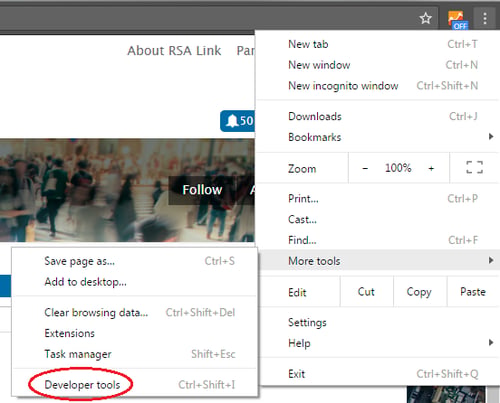Toggle fullscreen mode icon in Zoom row

click(475, 167)
